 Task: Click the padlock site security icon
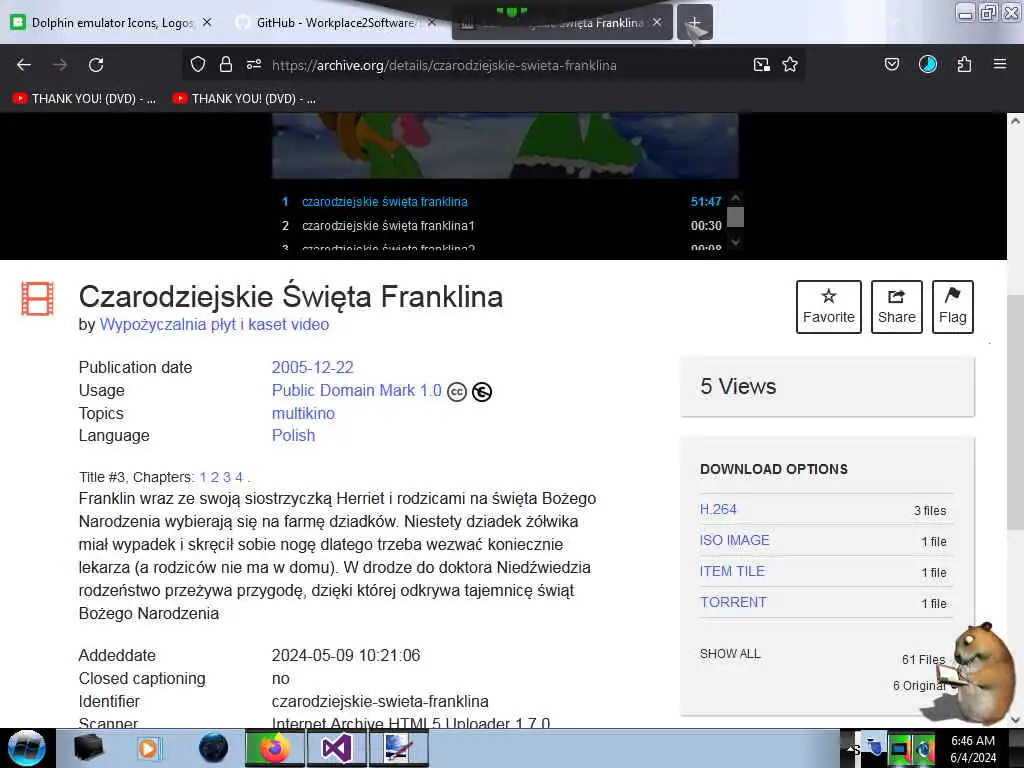(x=226, y=65)
